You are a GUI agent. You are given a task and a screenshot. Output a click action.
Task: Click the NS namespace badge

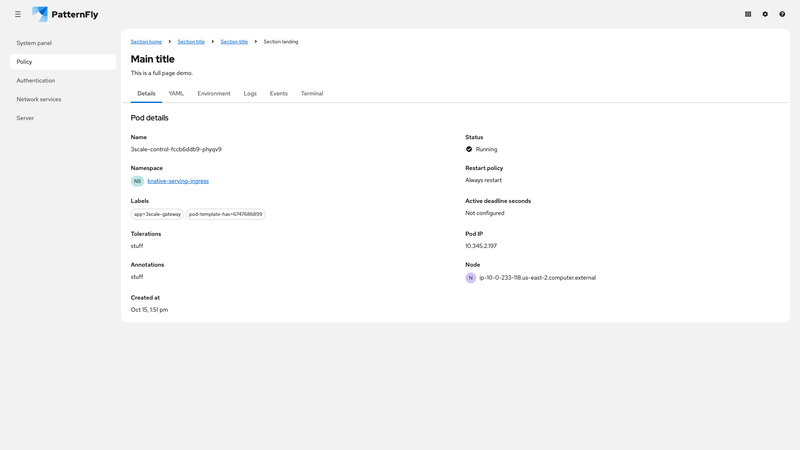coord(138,181)
